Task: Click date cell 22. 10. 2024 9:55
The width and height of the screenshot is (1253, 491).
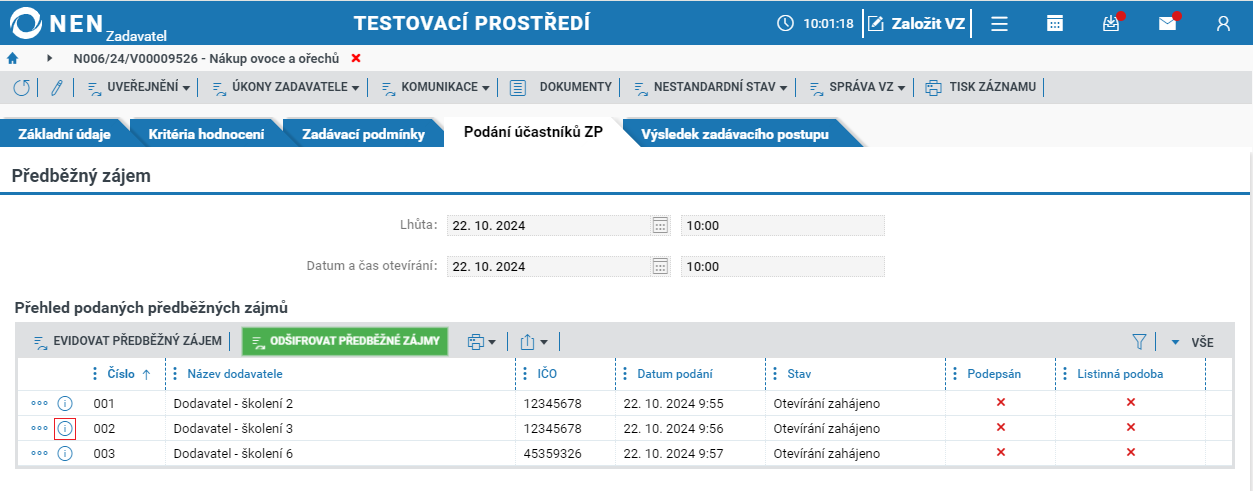Action: tap(673, 403)
